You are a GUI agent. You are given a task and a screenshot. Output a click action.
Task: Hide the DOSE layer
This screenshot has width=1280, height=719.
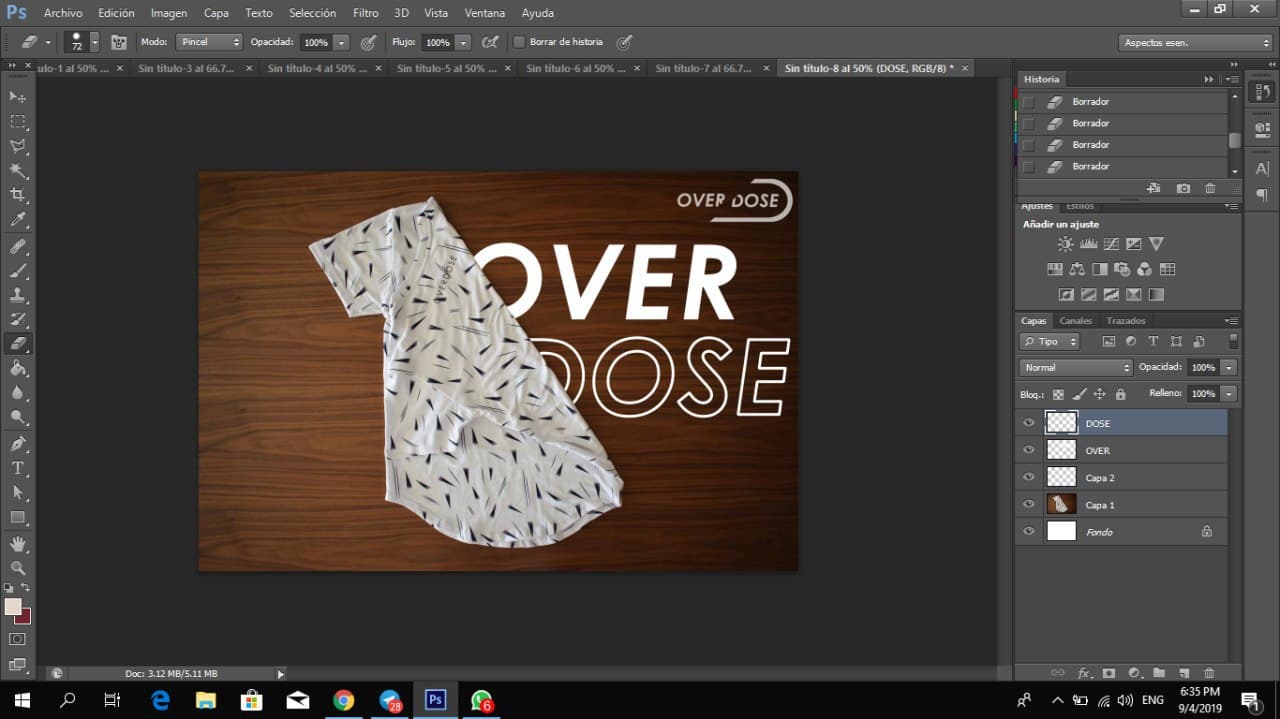(1028, 423)
